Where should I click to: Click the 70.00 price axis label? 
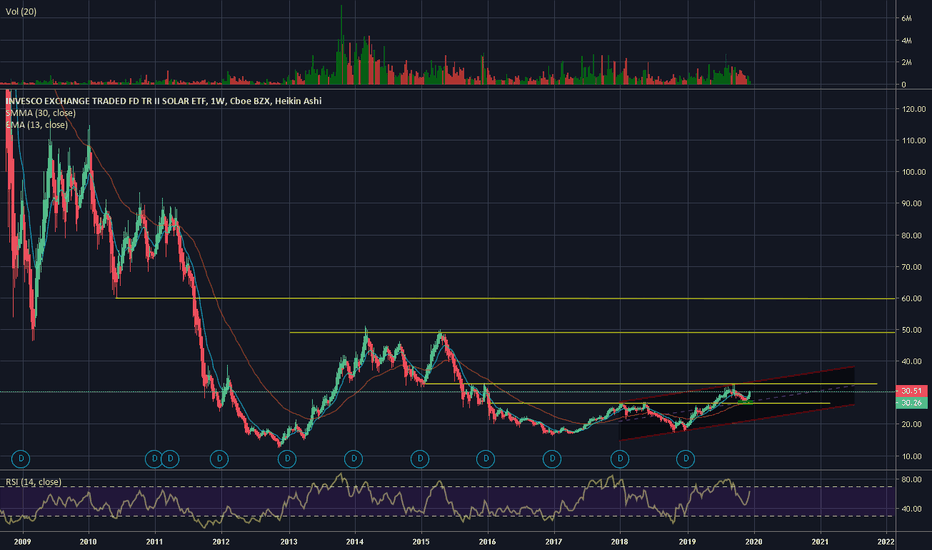(914, 267)
